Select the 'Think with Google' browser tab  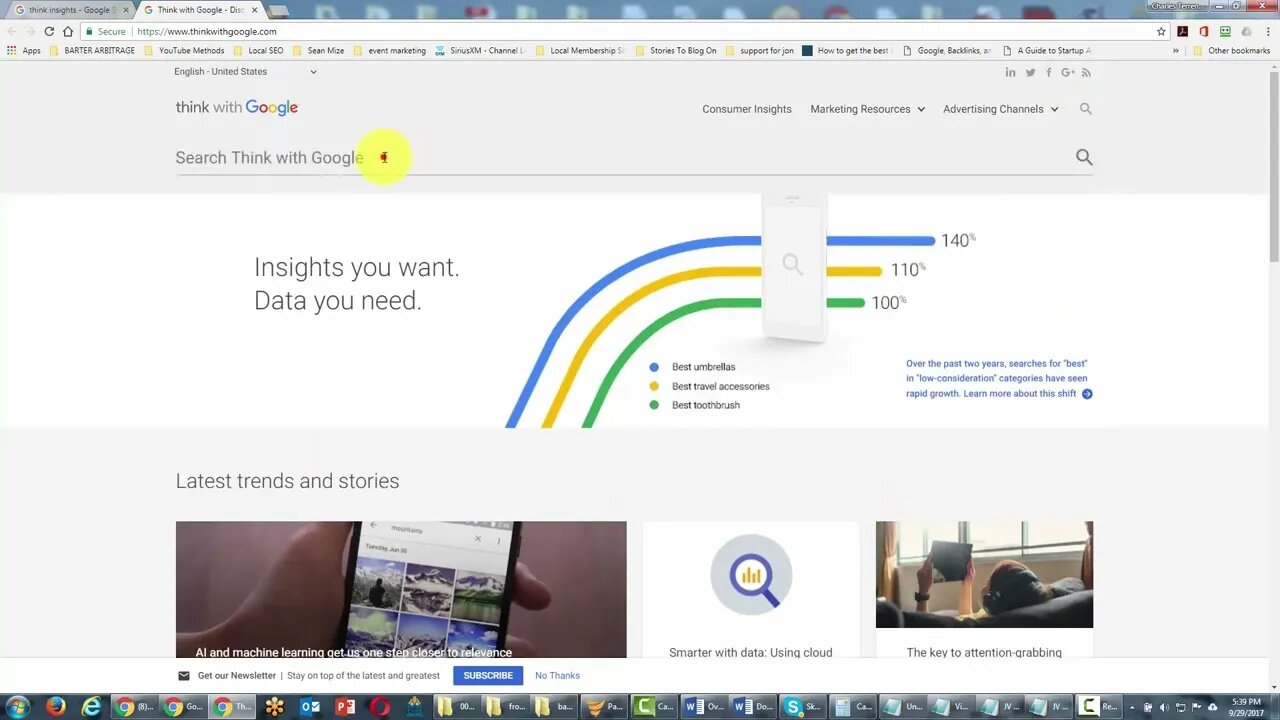pyautogui.click(x=200, y=10)
